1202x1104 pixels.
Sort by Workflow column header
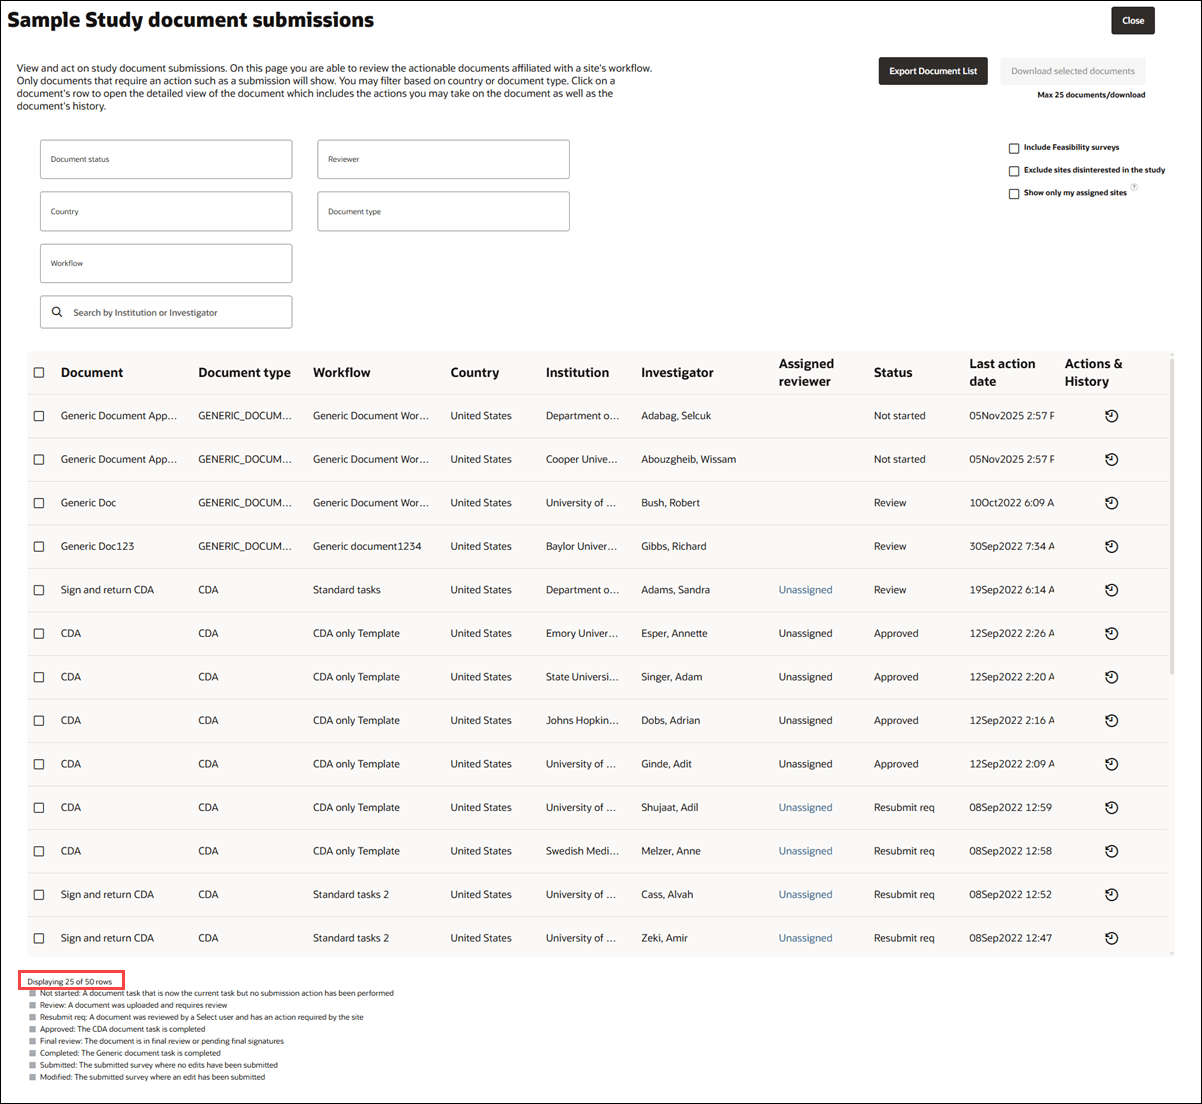341,372
